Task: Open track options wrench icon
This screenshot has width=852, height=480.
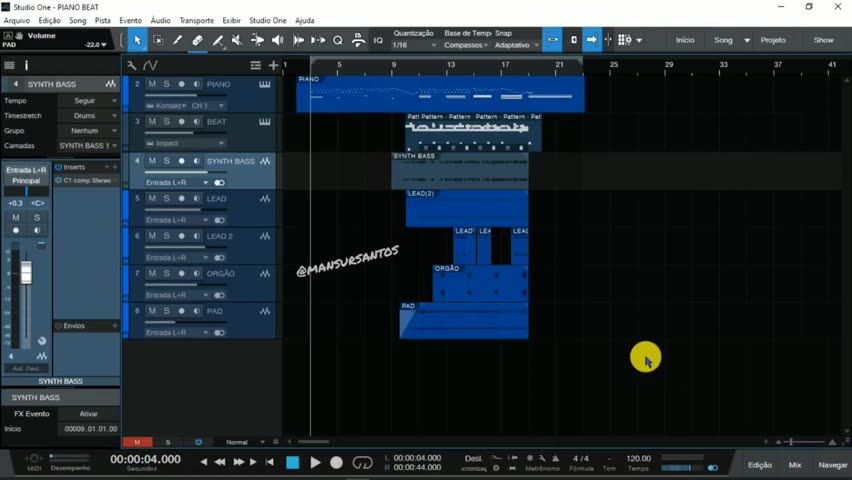Action: (x=131, y=65)
